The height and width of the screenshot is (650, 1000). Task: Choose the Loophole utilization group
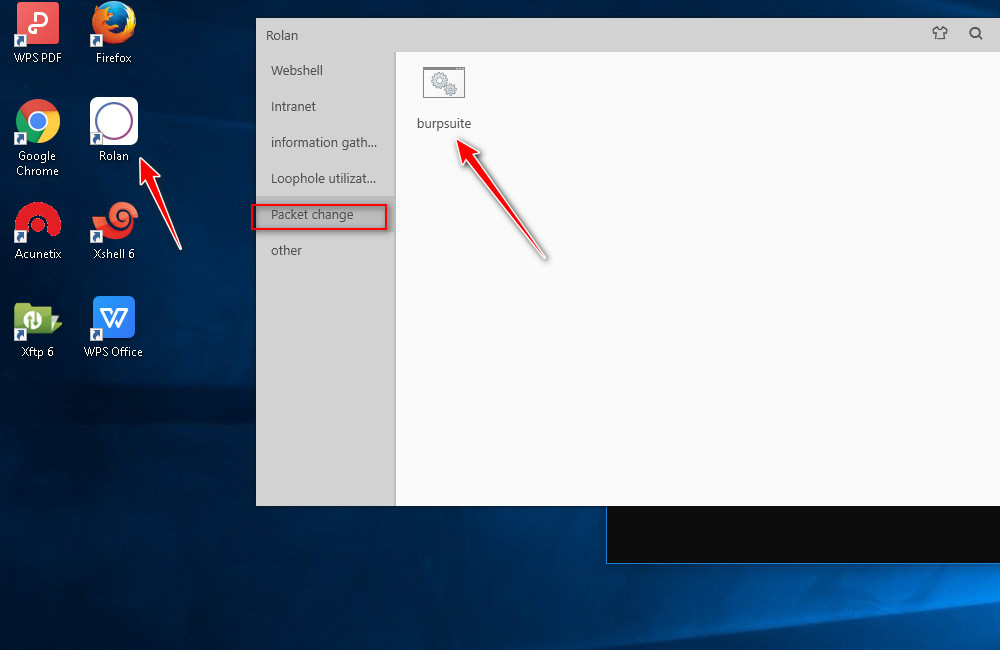click(x=324, y=179)
